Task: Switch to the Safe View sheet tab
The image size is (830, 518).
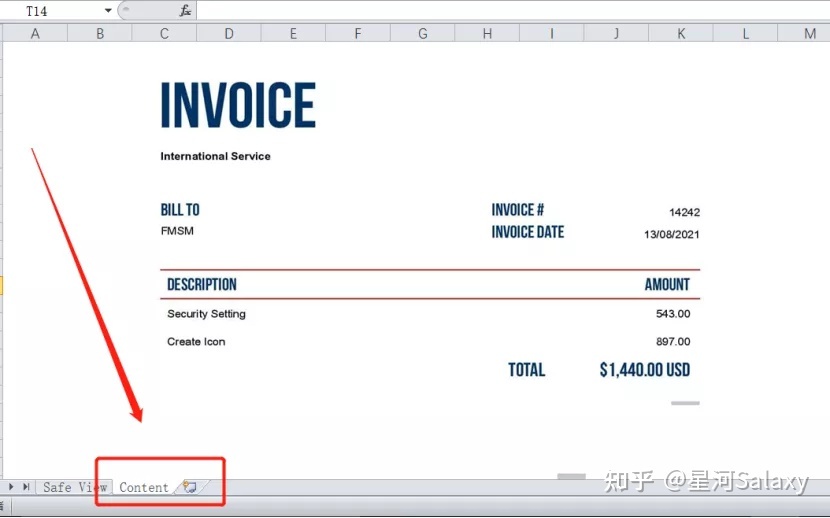Action: pos(74,487)
